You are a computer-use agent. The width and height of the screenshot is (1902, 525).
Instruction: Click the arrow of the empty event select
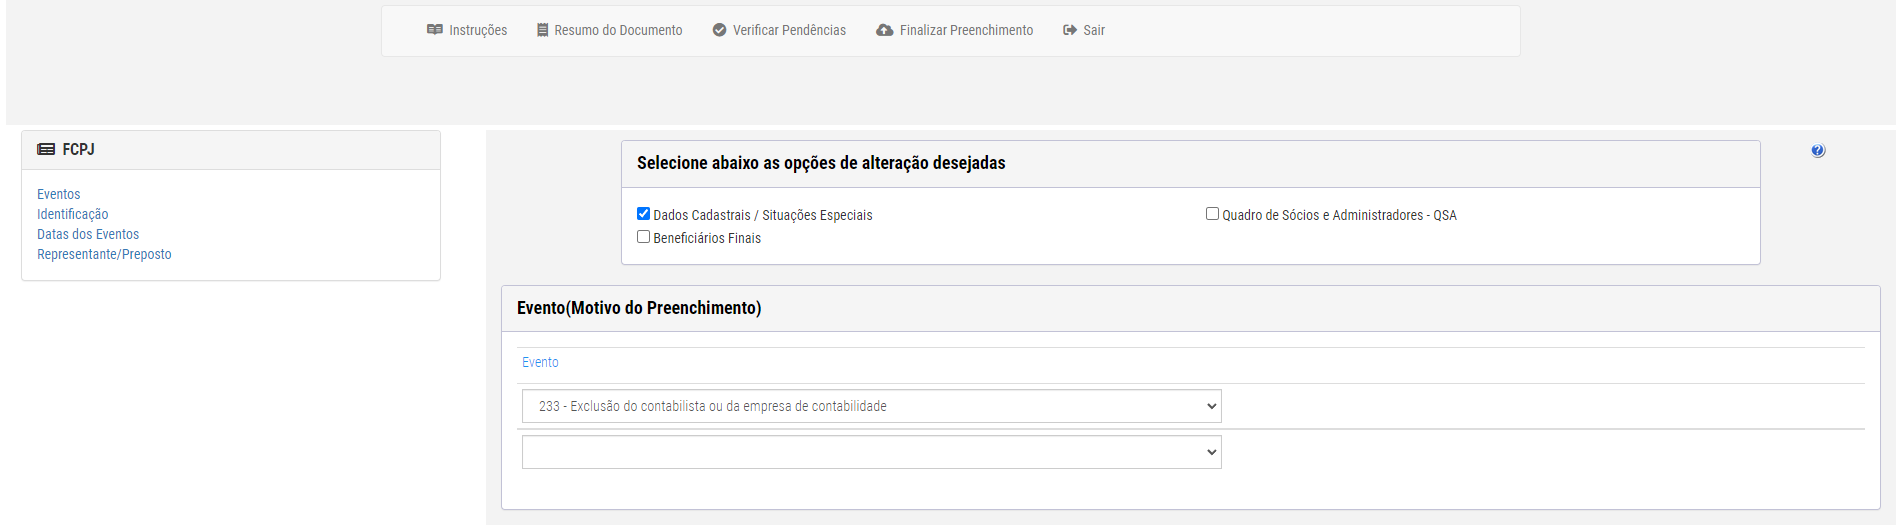pyautogui.click(x=1211, y=452)
